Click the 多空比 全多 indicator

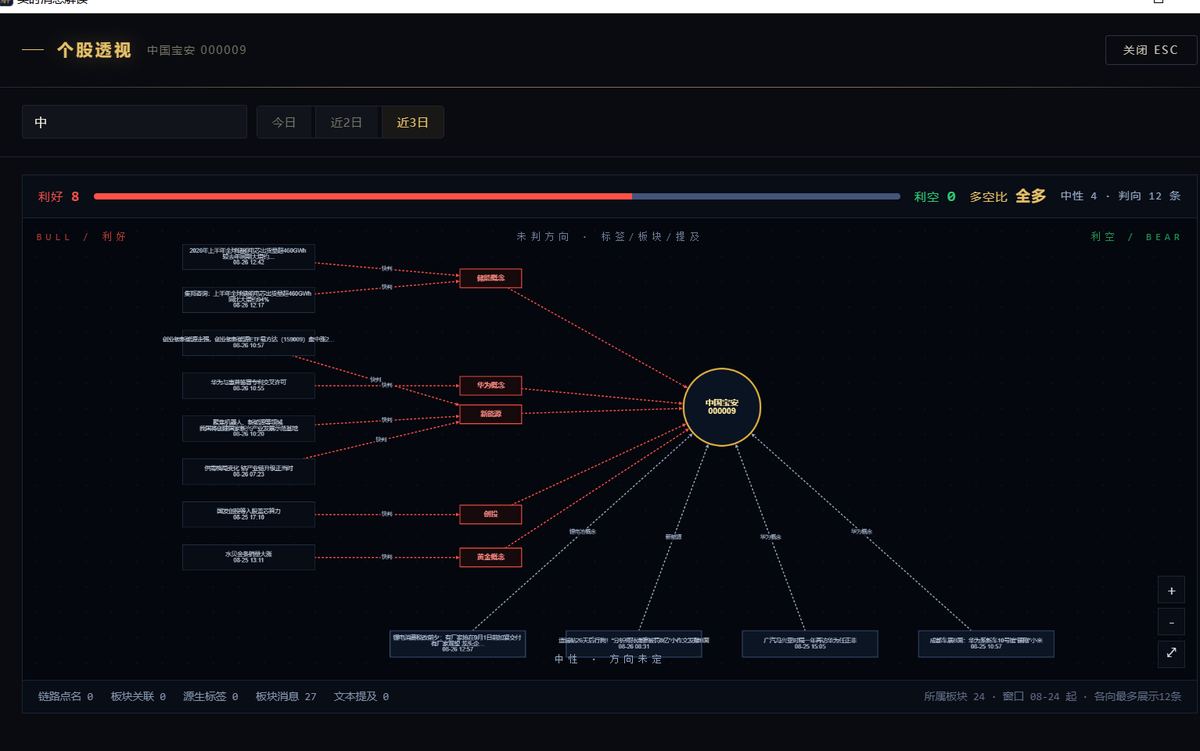pos(1007,196)
